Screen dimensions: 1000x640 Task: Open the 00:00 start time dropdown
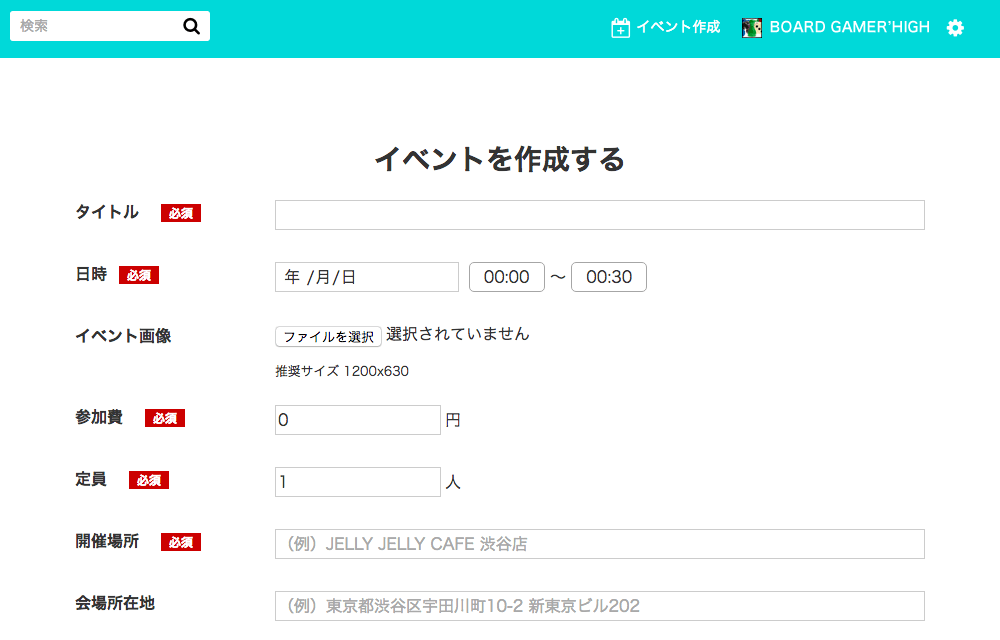(507, 277)
